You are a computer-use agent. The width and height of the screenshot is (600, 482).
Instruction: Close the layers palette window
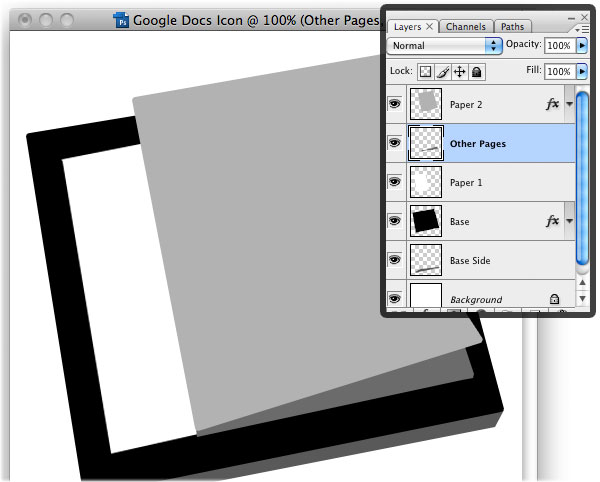pos(584,17)
